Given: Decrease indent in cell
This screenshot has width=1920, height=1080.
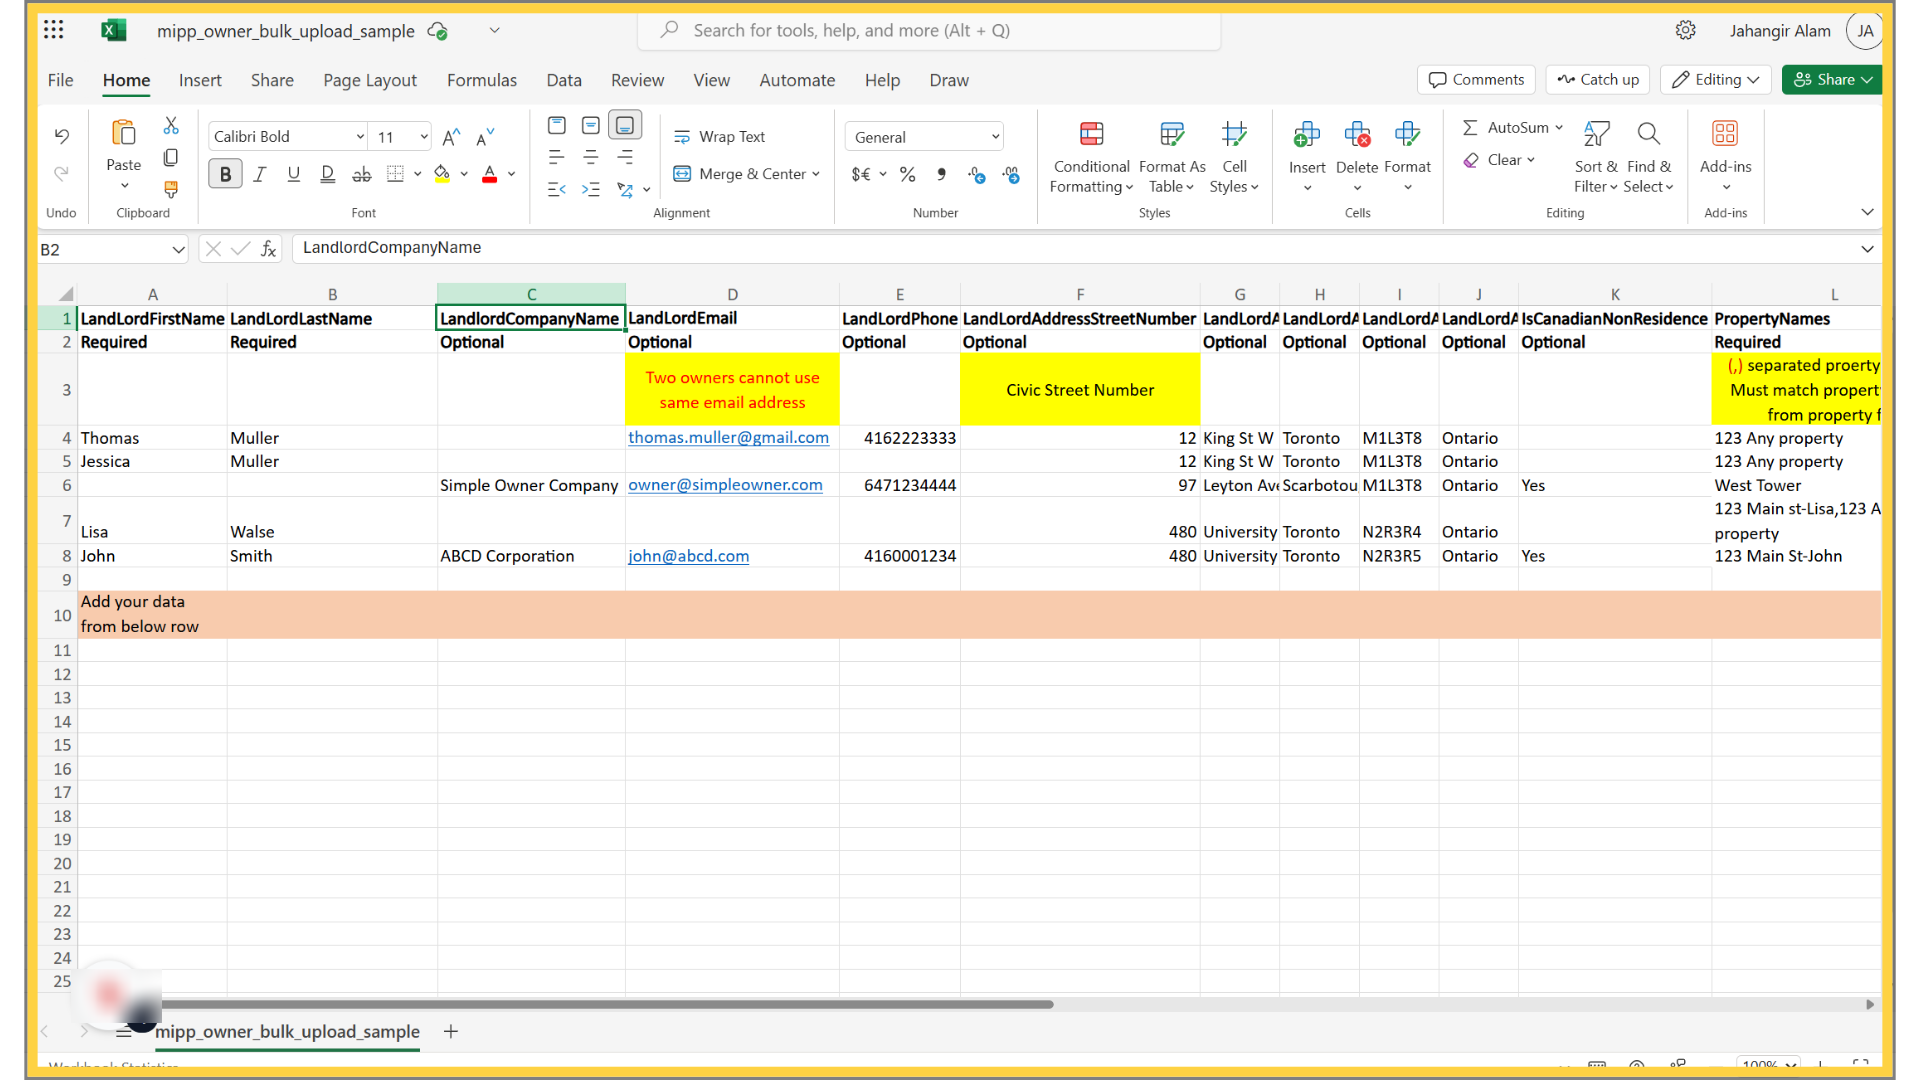Looking at the screenshot, I should tap(557, 190).
